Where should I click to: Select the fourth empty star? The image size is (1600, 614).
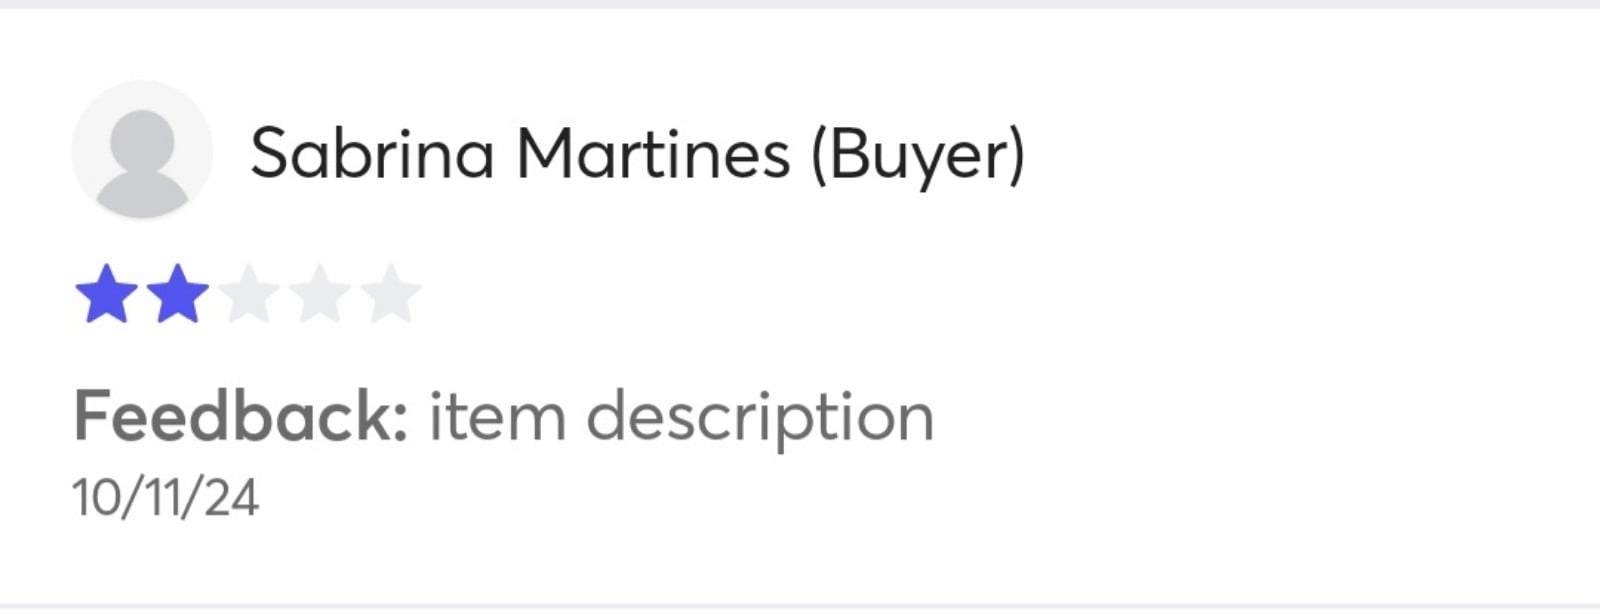(319, 294)
